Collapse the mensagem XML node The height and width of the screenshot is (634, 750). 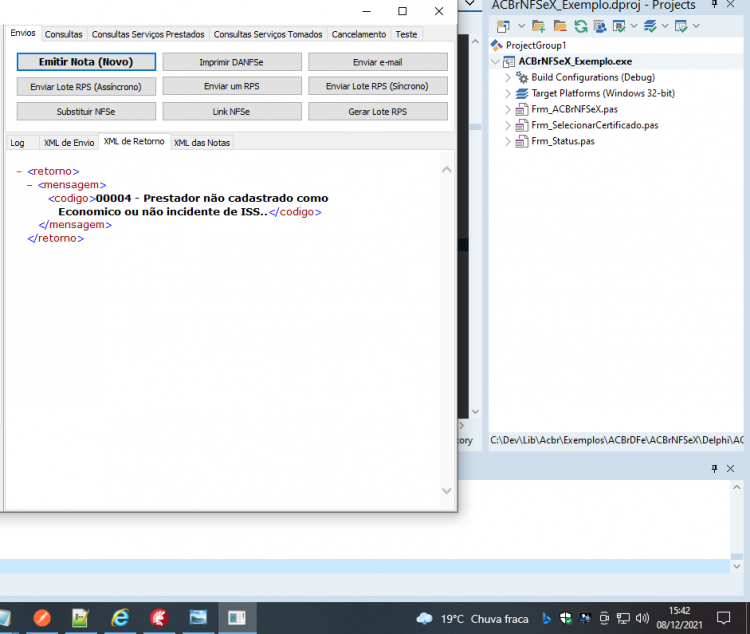tap(30, 185)
